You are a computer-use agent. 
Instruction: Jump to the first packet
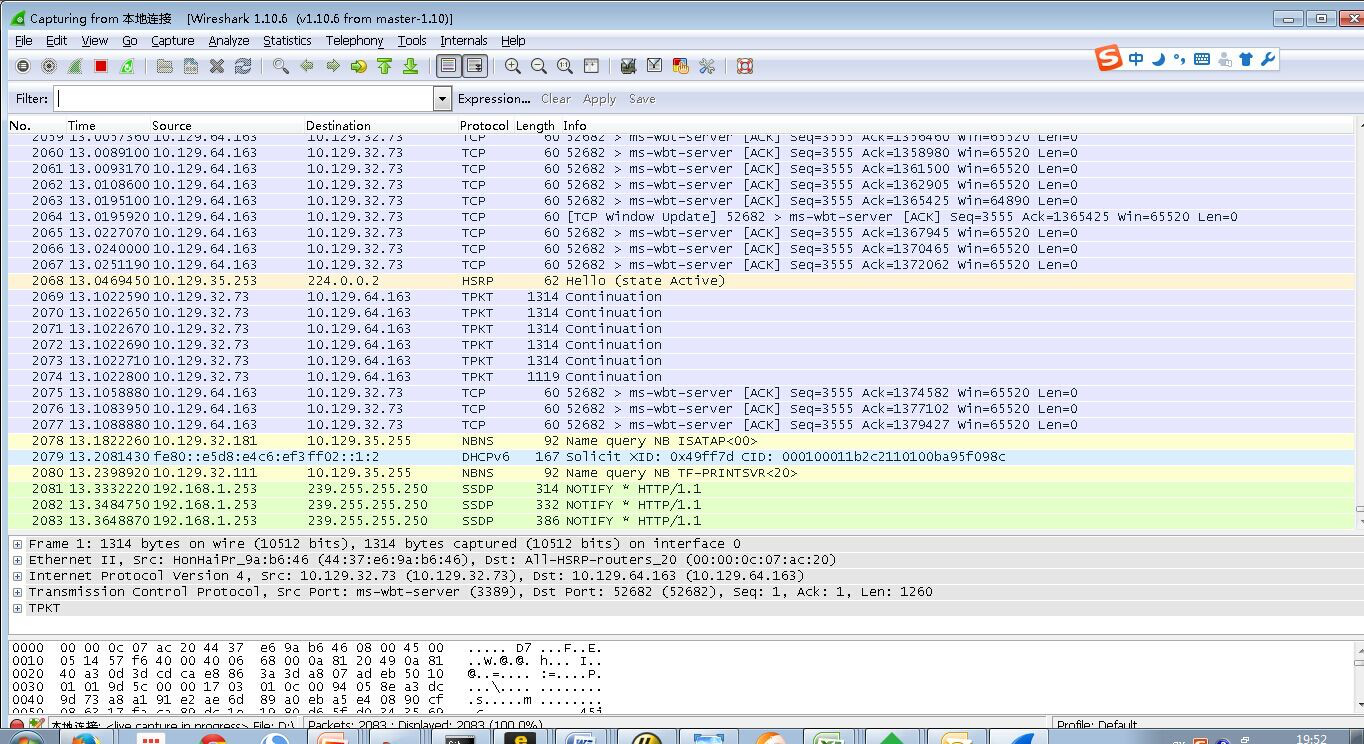click(385, 66)
